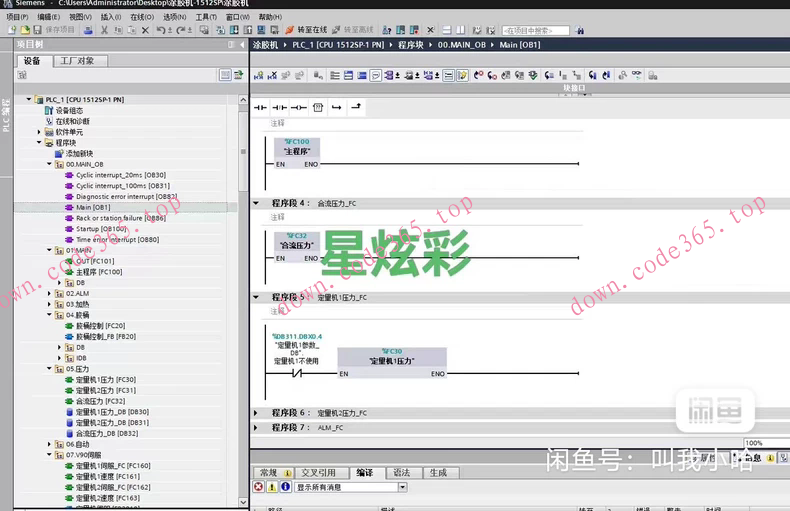The width and height of the screenshot is (790, 511).
Task: Expand network 程序段 7 ALM_FC
Action: 256,427
